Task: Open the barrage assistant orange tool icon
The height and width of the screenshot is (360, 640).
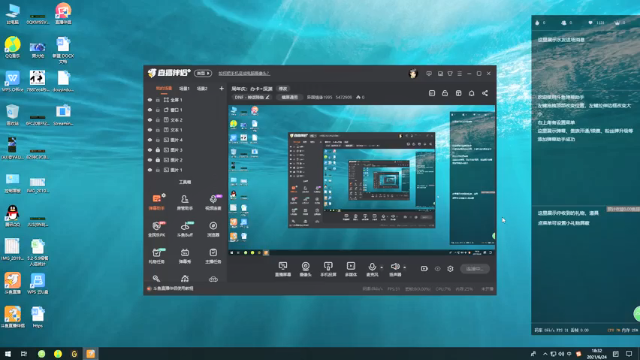Action: [157, 202]
